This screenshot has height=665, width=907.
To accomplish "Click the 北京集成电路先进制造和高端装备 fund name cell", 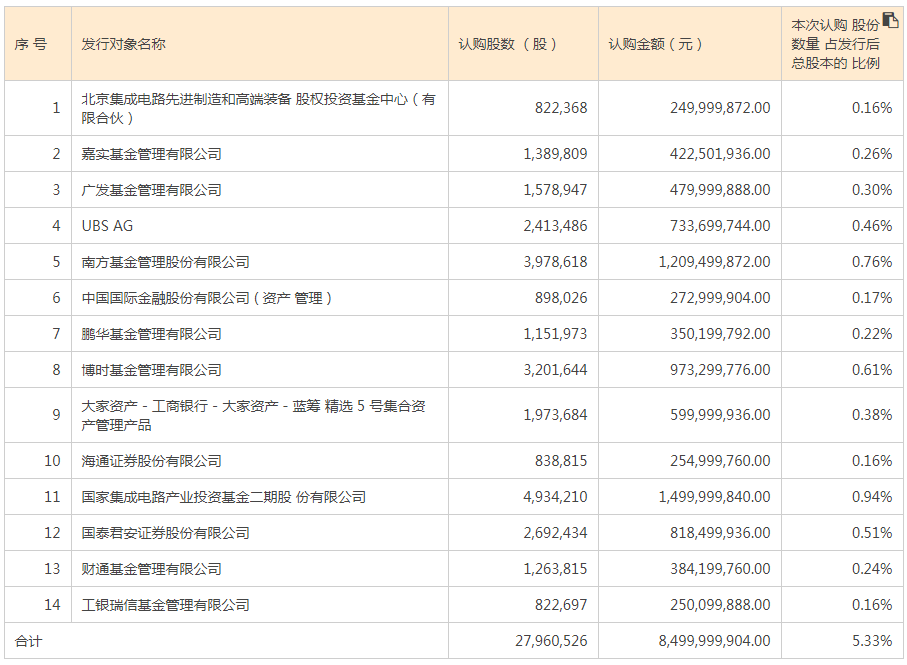I will (x=260, y=108).
